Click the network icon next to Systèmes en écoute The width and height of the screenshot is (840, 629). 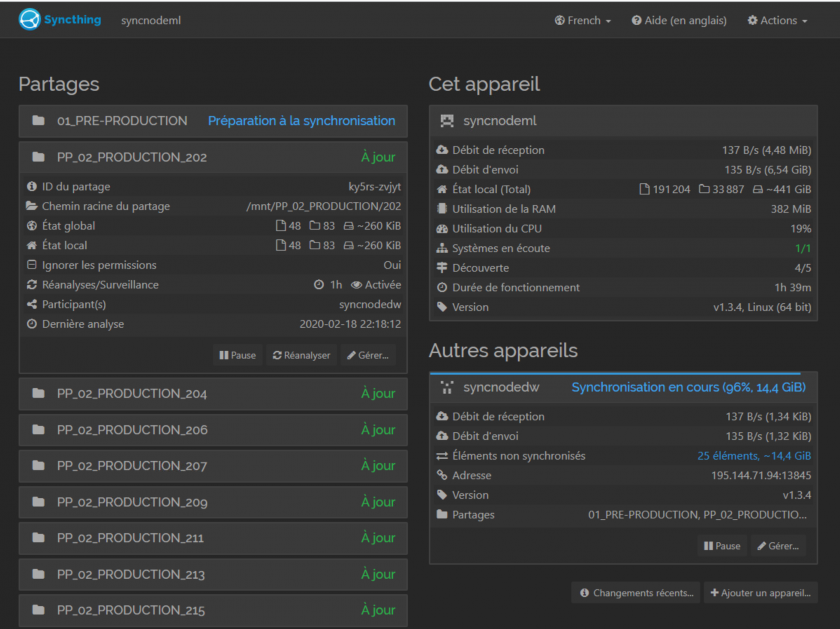[442, 248]
